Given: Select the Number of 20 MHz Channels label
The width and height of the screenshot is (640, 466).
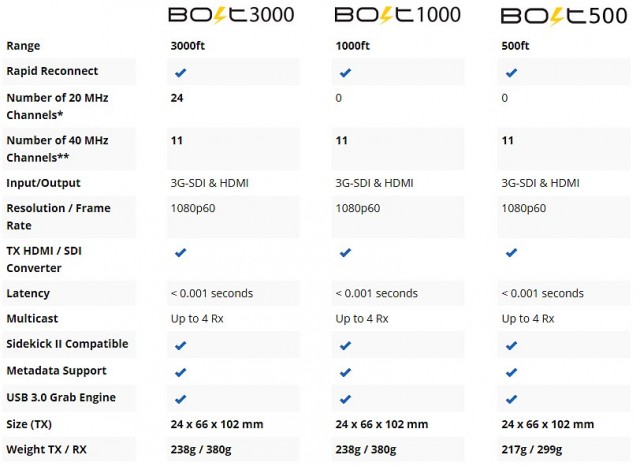Looking at the screenshot, I should tap(58, 106).
